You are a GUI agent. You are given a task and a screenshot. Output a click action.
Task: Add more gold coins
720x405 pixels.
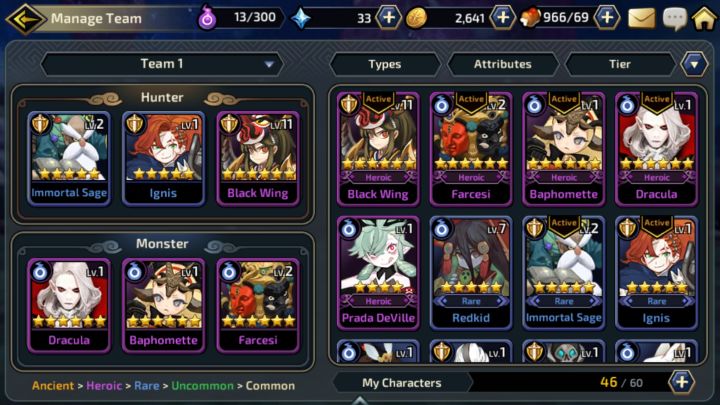pos(502,18)
